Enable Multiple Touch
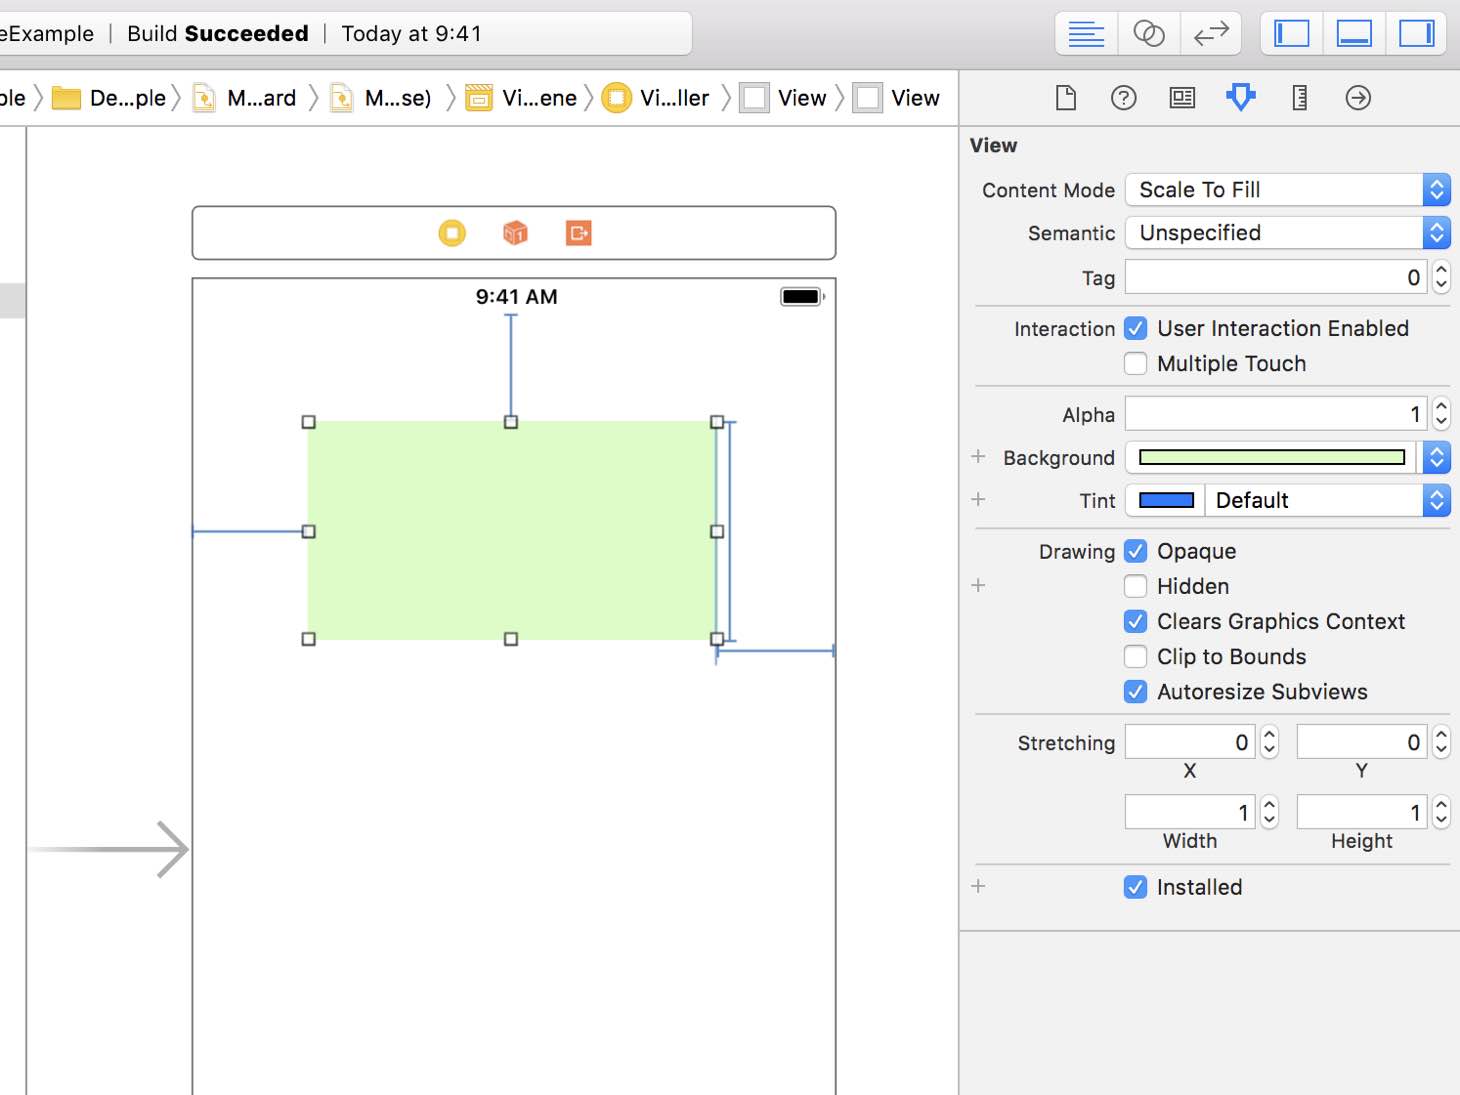 point(1136,363)
